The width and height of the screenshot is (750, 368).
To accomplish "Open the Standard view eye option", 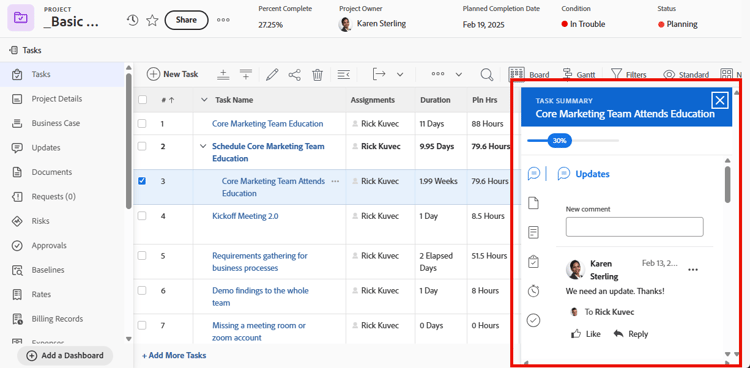I will 686,75.
